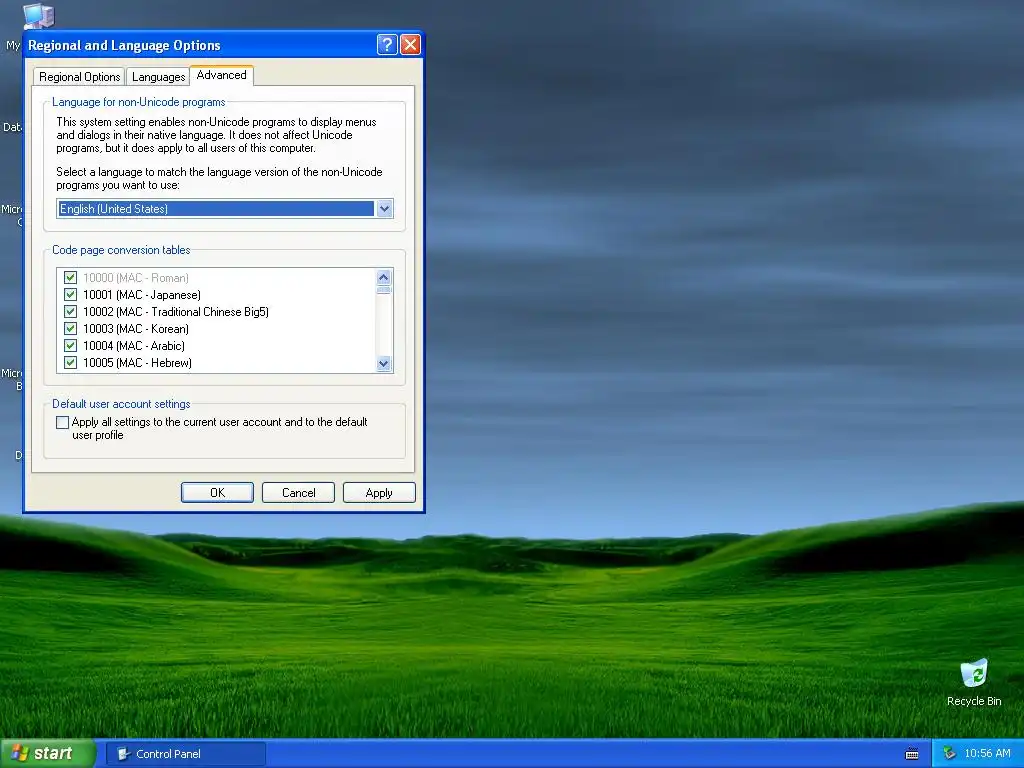Click the code page list scroll up arrow
The height and width of the screenshot is (768, 1024).
coord(384,277)
